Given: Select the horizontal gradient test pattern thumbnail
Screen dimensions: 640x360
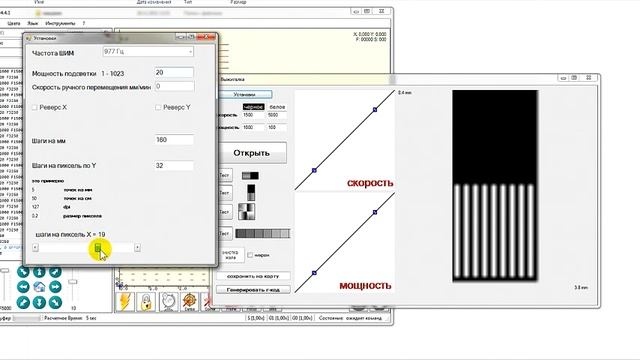Looking at the screenshot, I should (x=250, y=176).
